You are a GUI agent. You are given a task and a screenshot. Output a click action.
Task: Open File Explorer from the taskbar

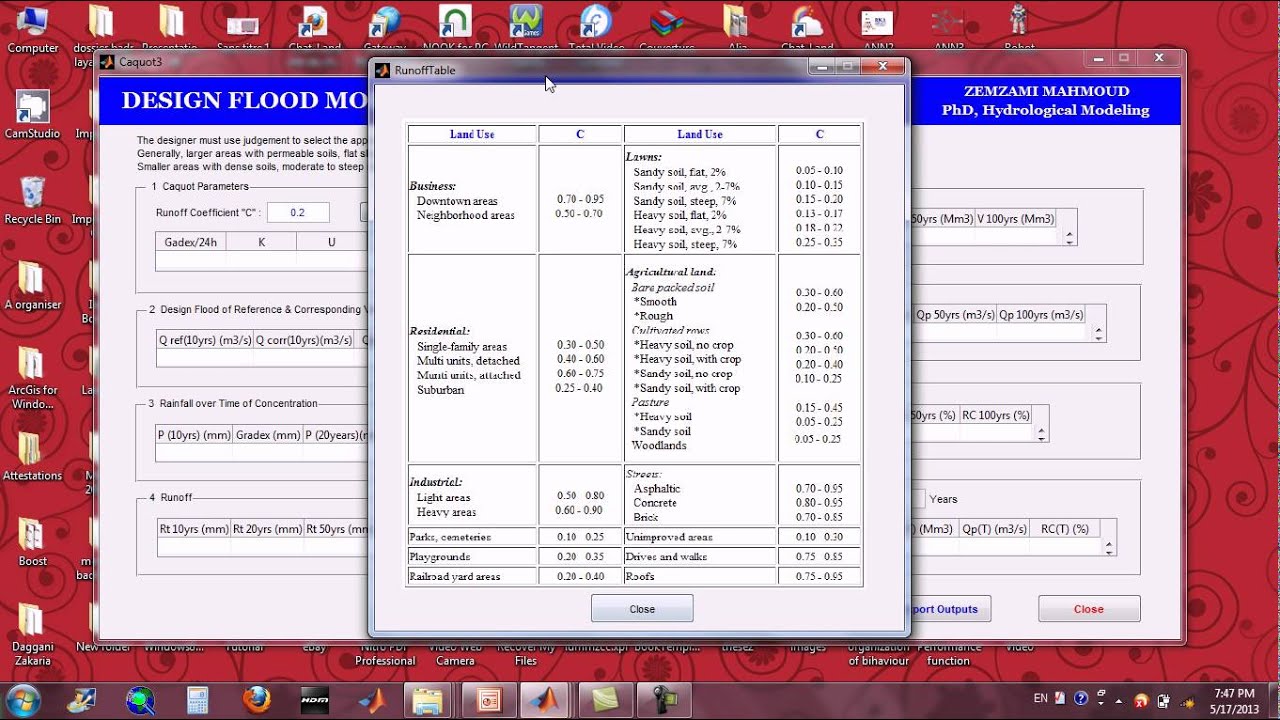(429, 699)
